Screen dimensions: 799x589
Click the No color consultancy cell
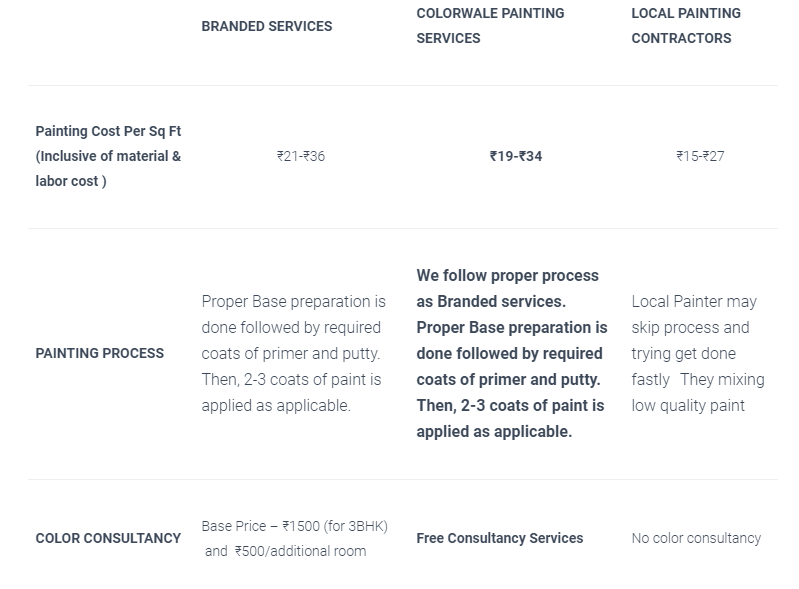coord(696,538)
